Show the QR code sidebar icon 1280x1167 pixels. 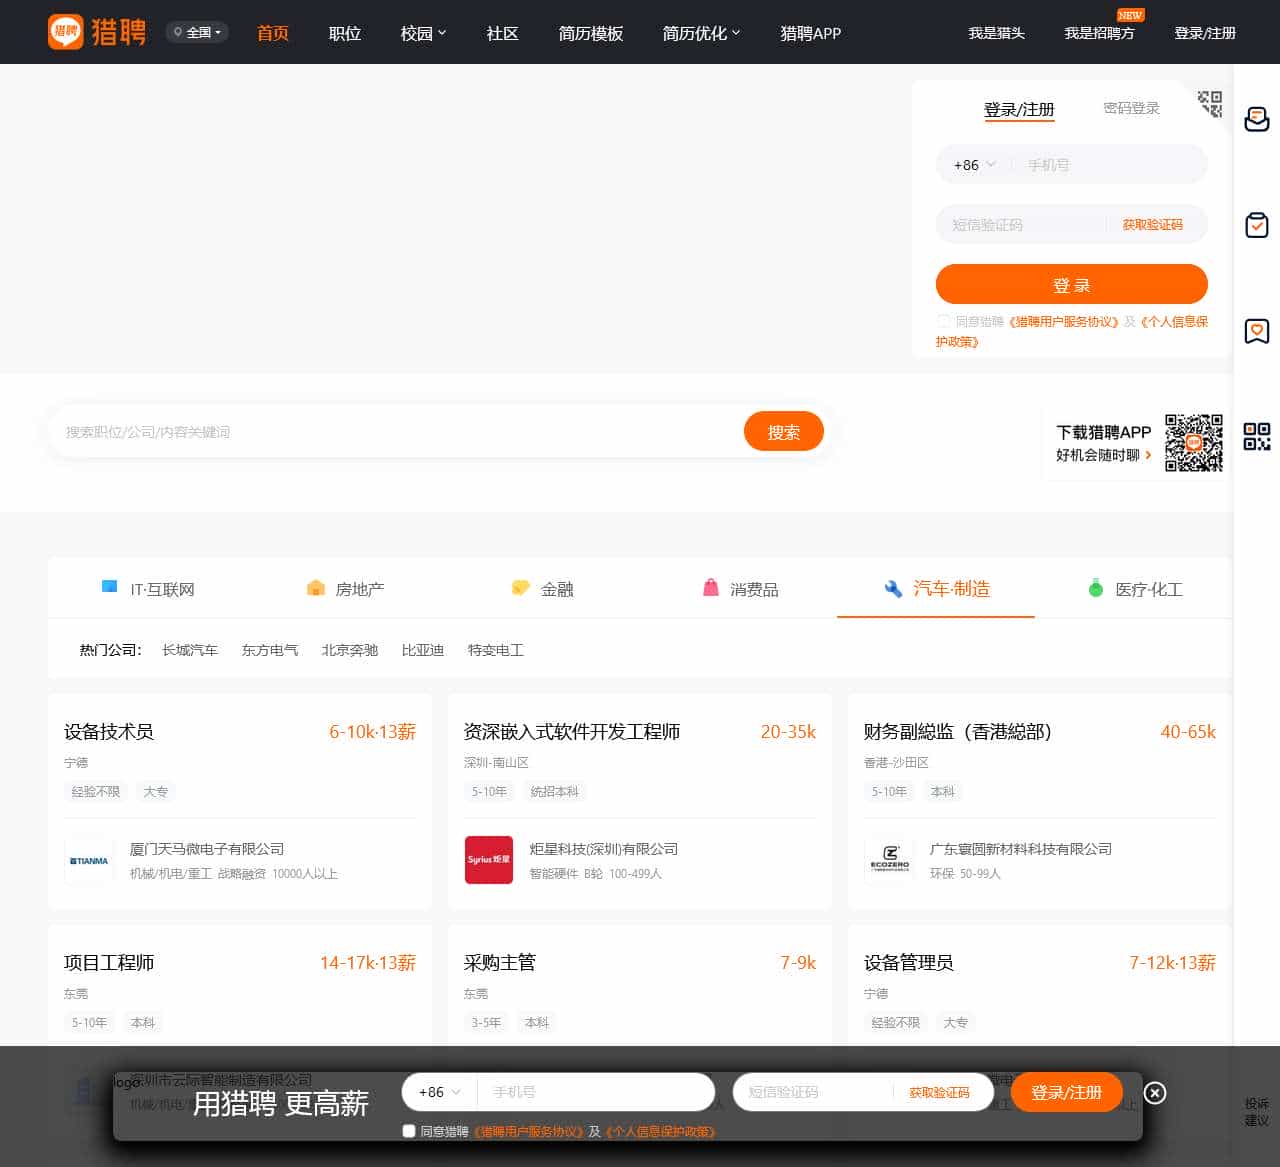coord(1256,436)
